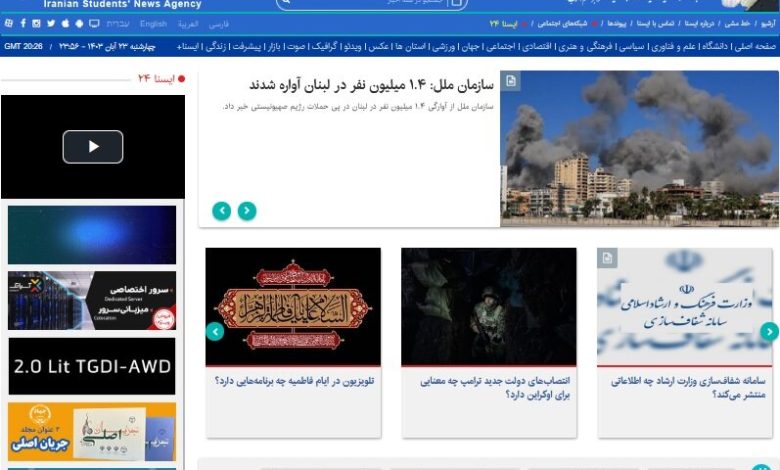Click right carousel arrow on news cards

click(770, 331)
